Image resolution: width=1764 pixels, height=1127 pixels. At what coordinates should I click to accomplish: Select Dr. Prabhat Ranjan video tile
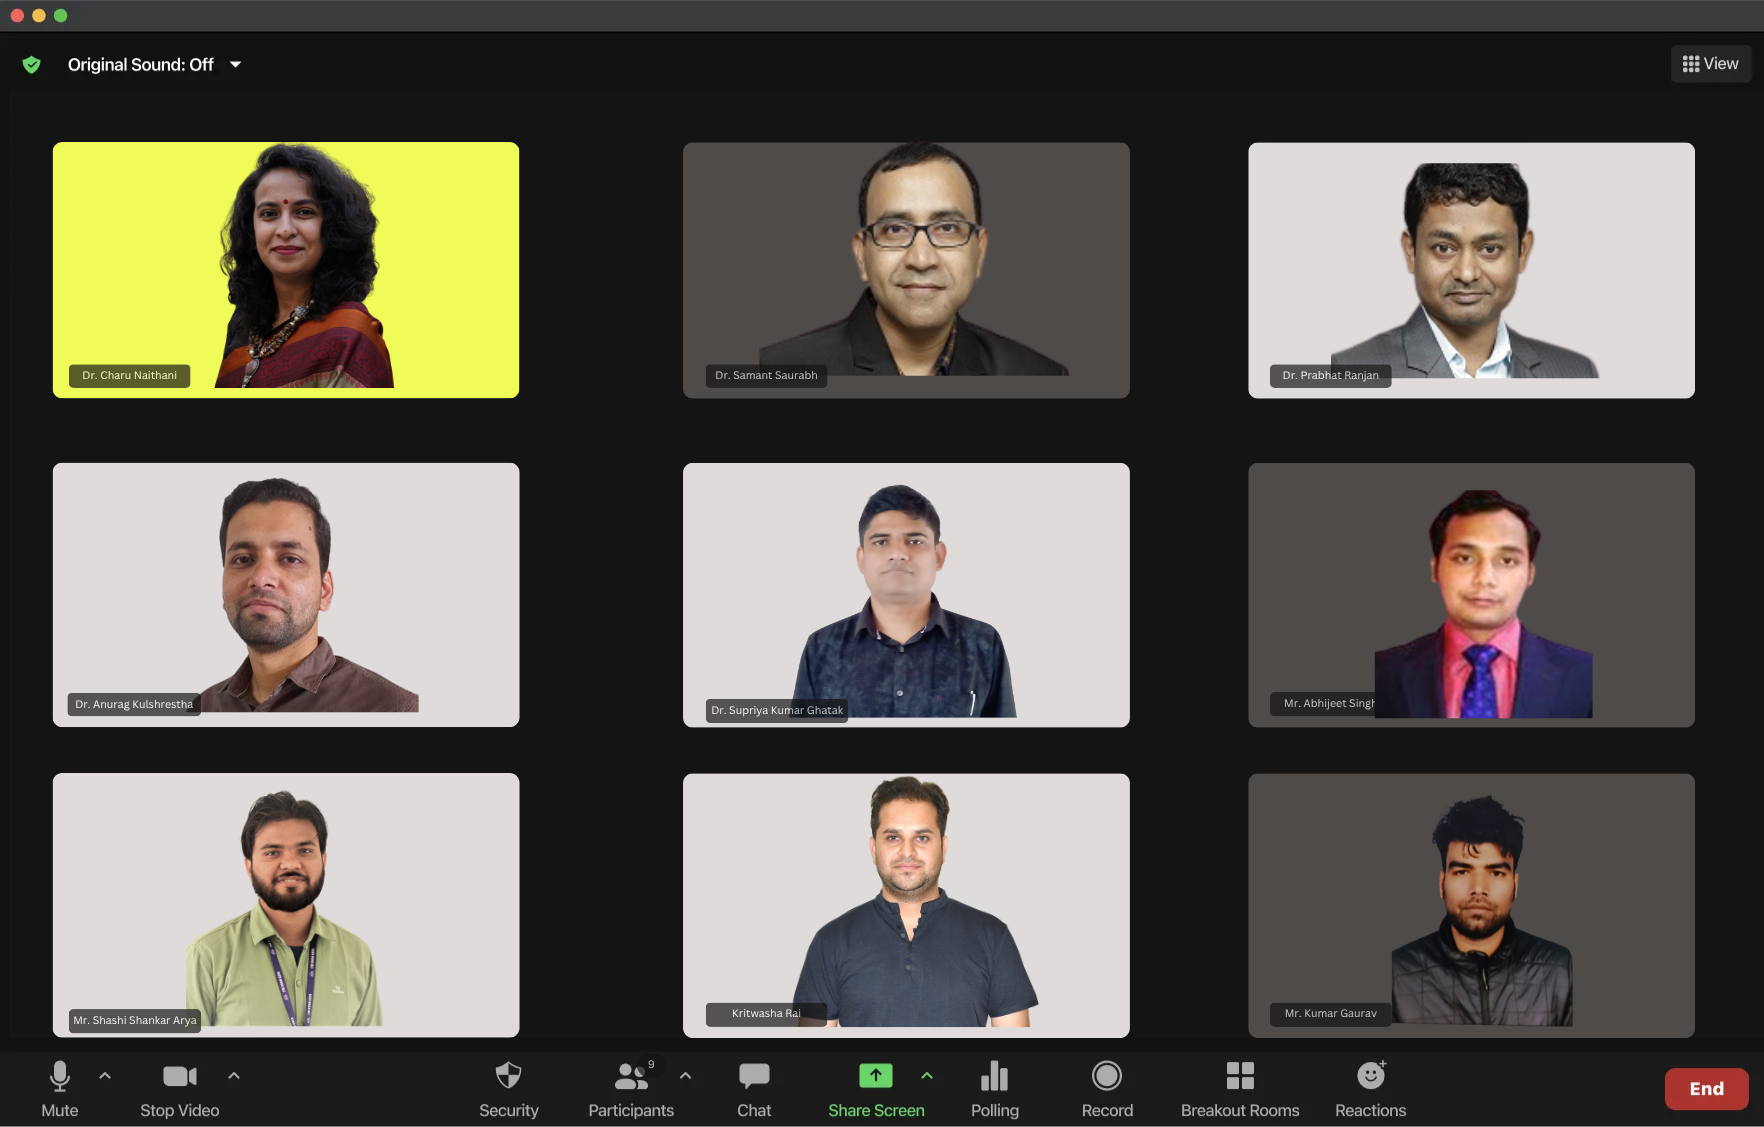point(1471,270)
